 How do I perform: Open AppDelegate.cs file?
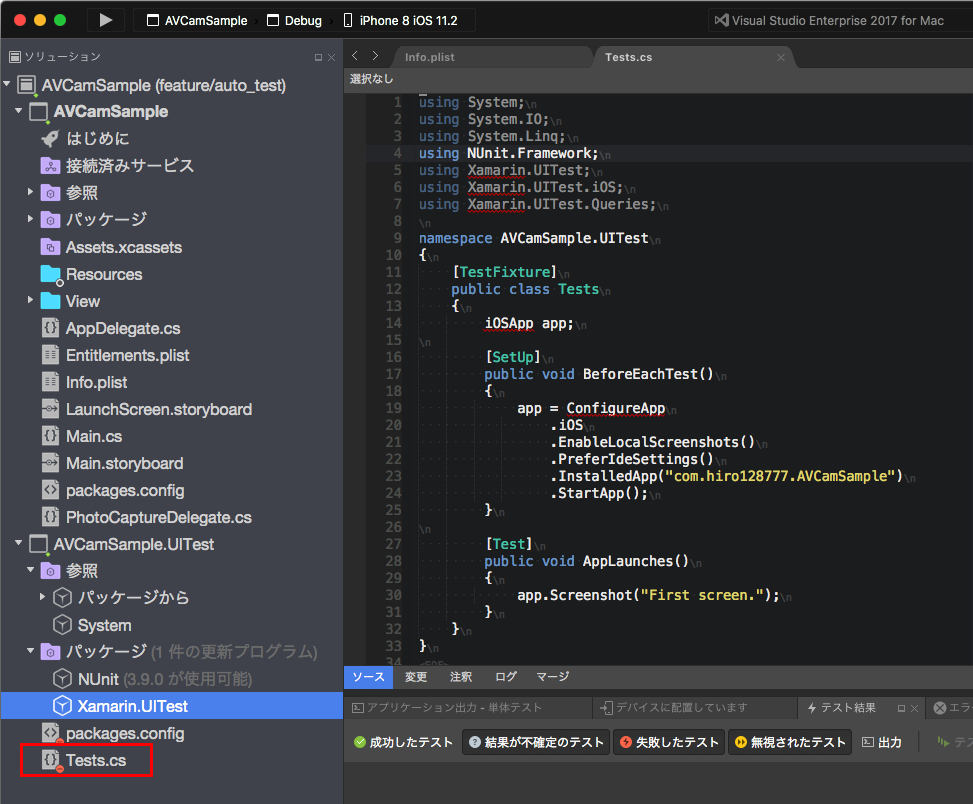(x=110, y=328)
